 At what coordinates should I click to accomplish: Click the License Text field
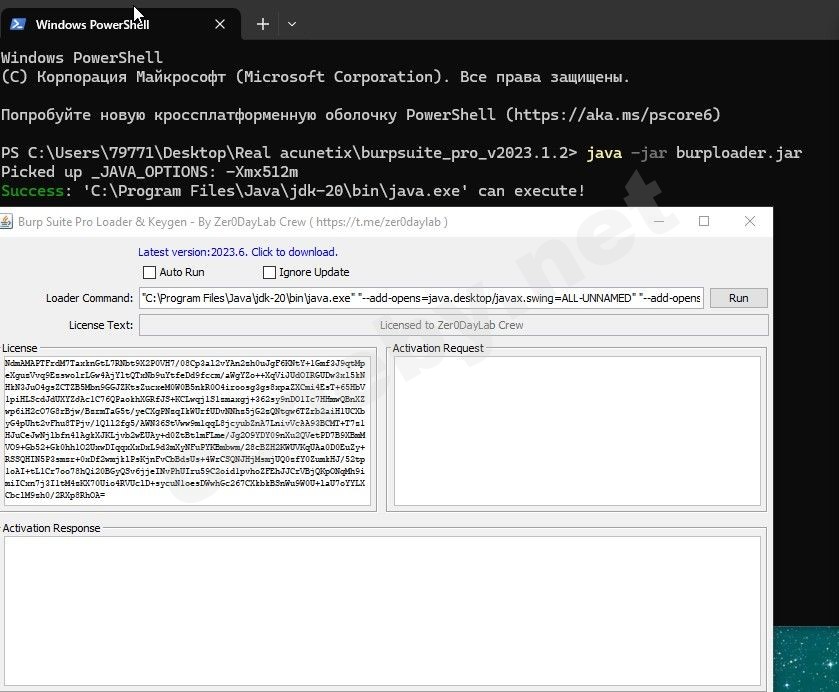coord(454,325)
